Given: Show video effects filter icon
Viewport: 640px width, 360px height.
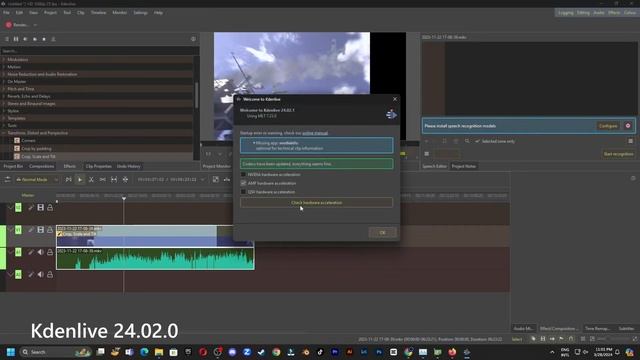Looking at the screenshot, I should point(16,39).
